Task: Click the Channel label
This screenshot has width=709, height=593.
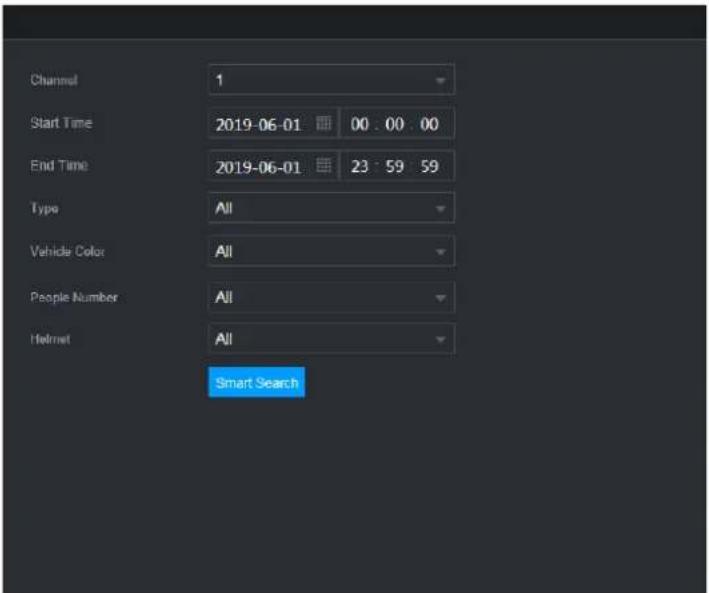Action: click(x=54, y=80)
